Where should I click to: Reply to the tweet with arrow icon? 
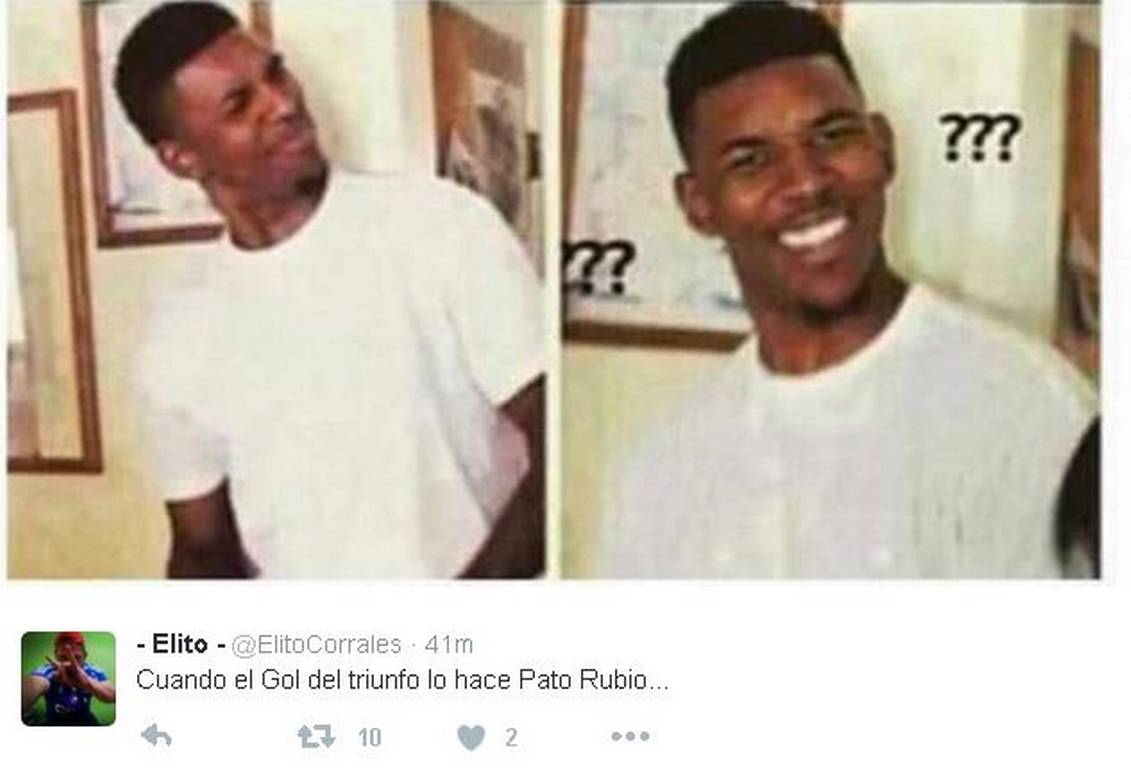coord(156,736)
